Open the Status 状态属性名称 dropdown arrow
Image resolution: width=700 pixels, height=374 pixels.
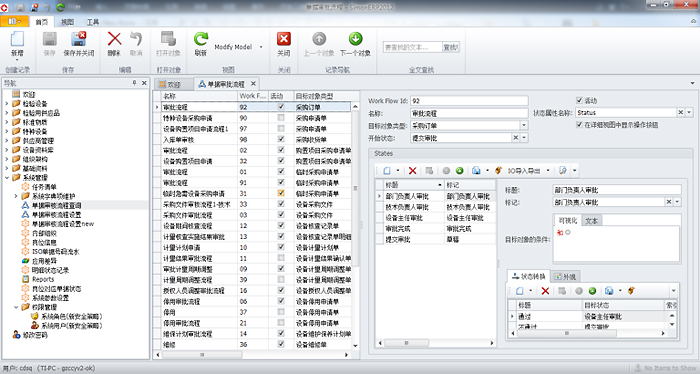689,112
